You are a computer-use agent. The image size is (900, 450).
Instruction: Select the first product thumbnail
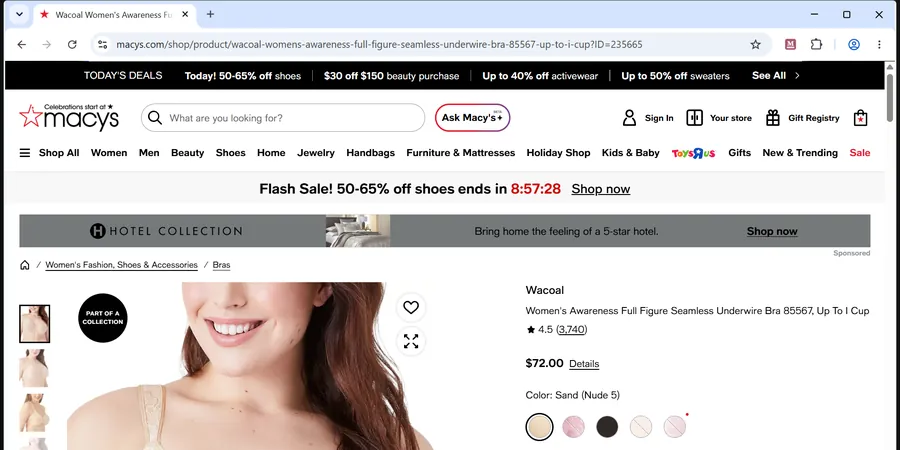[34, 324]
